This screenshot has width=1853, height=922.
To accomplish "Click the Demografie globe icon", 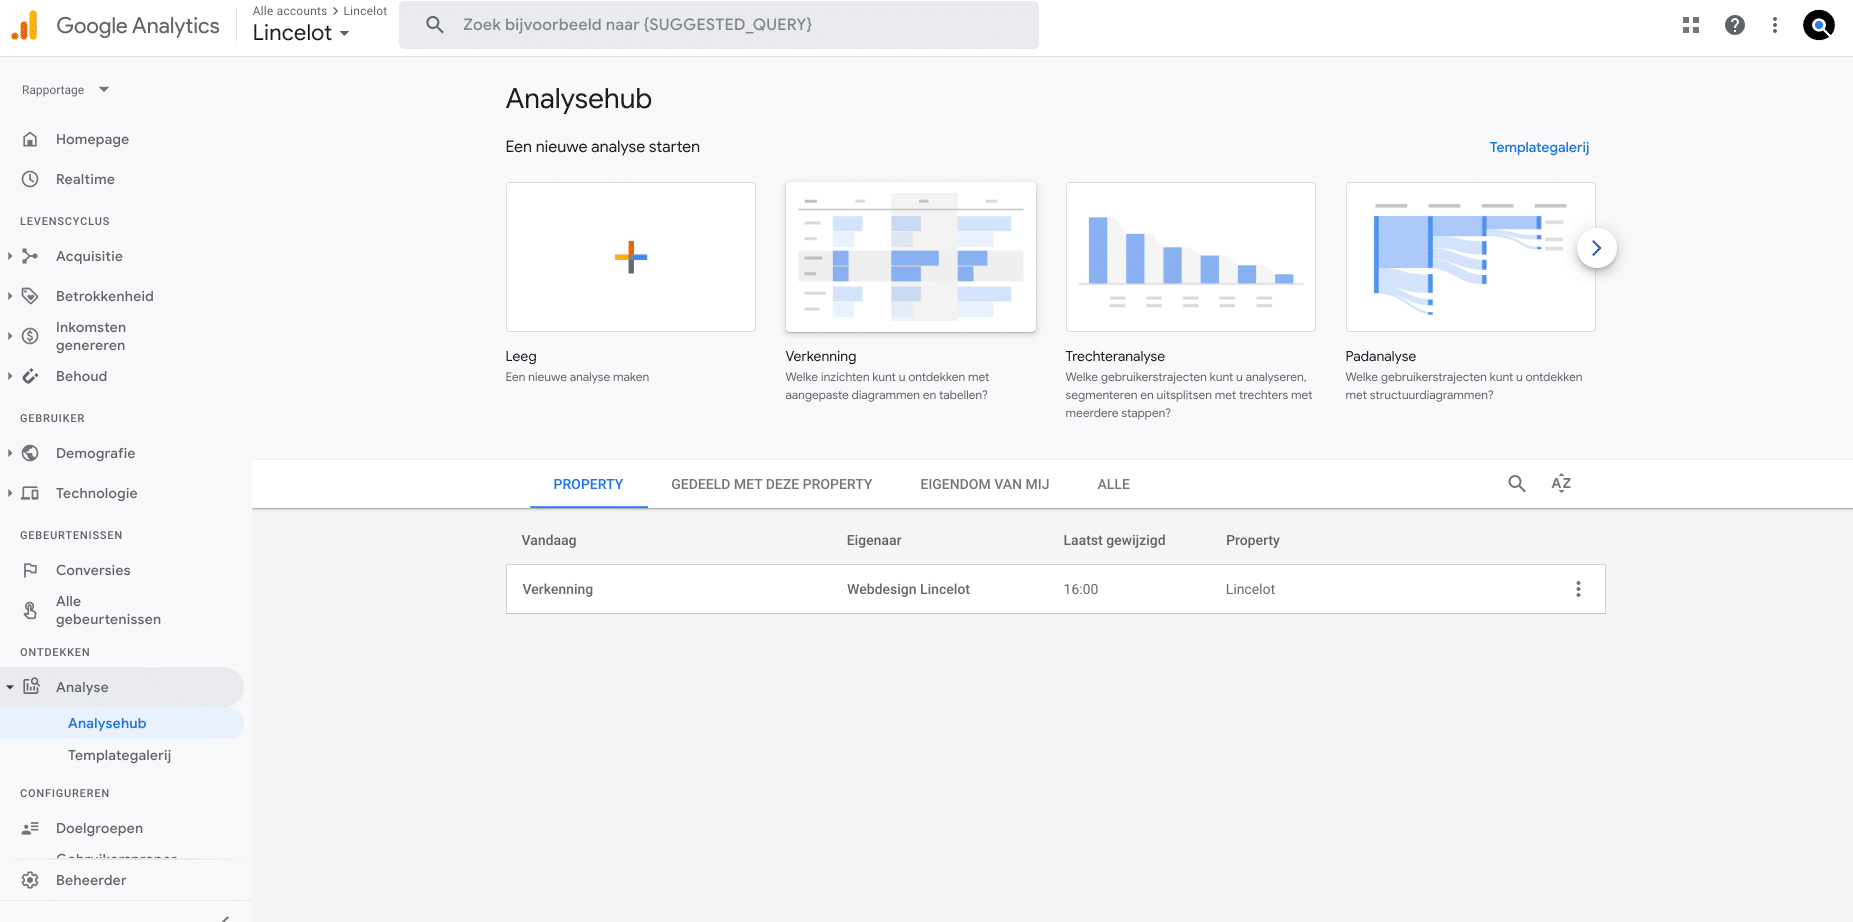I will coord(30,453).
